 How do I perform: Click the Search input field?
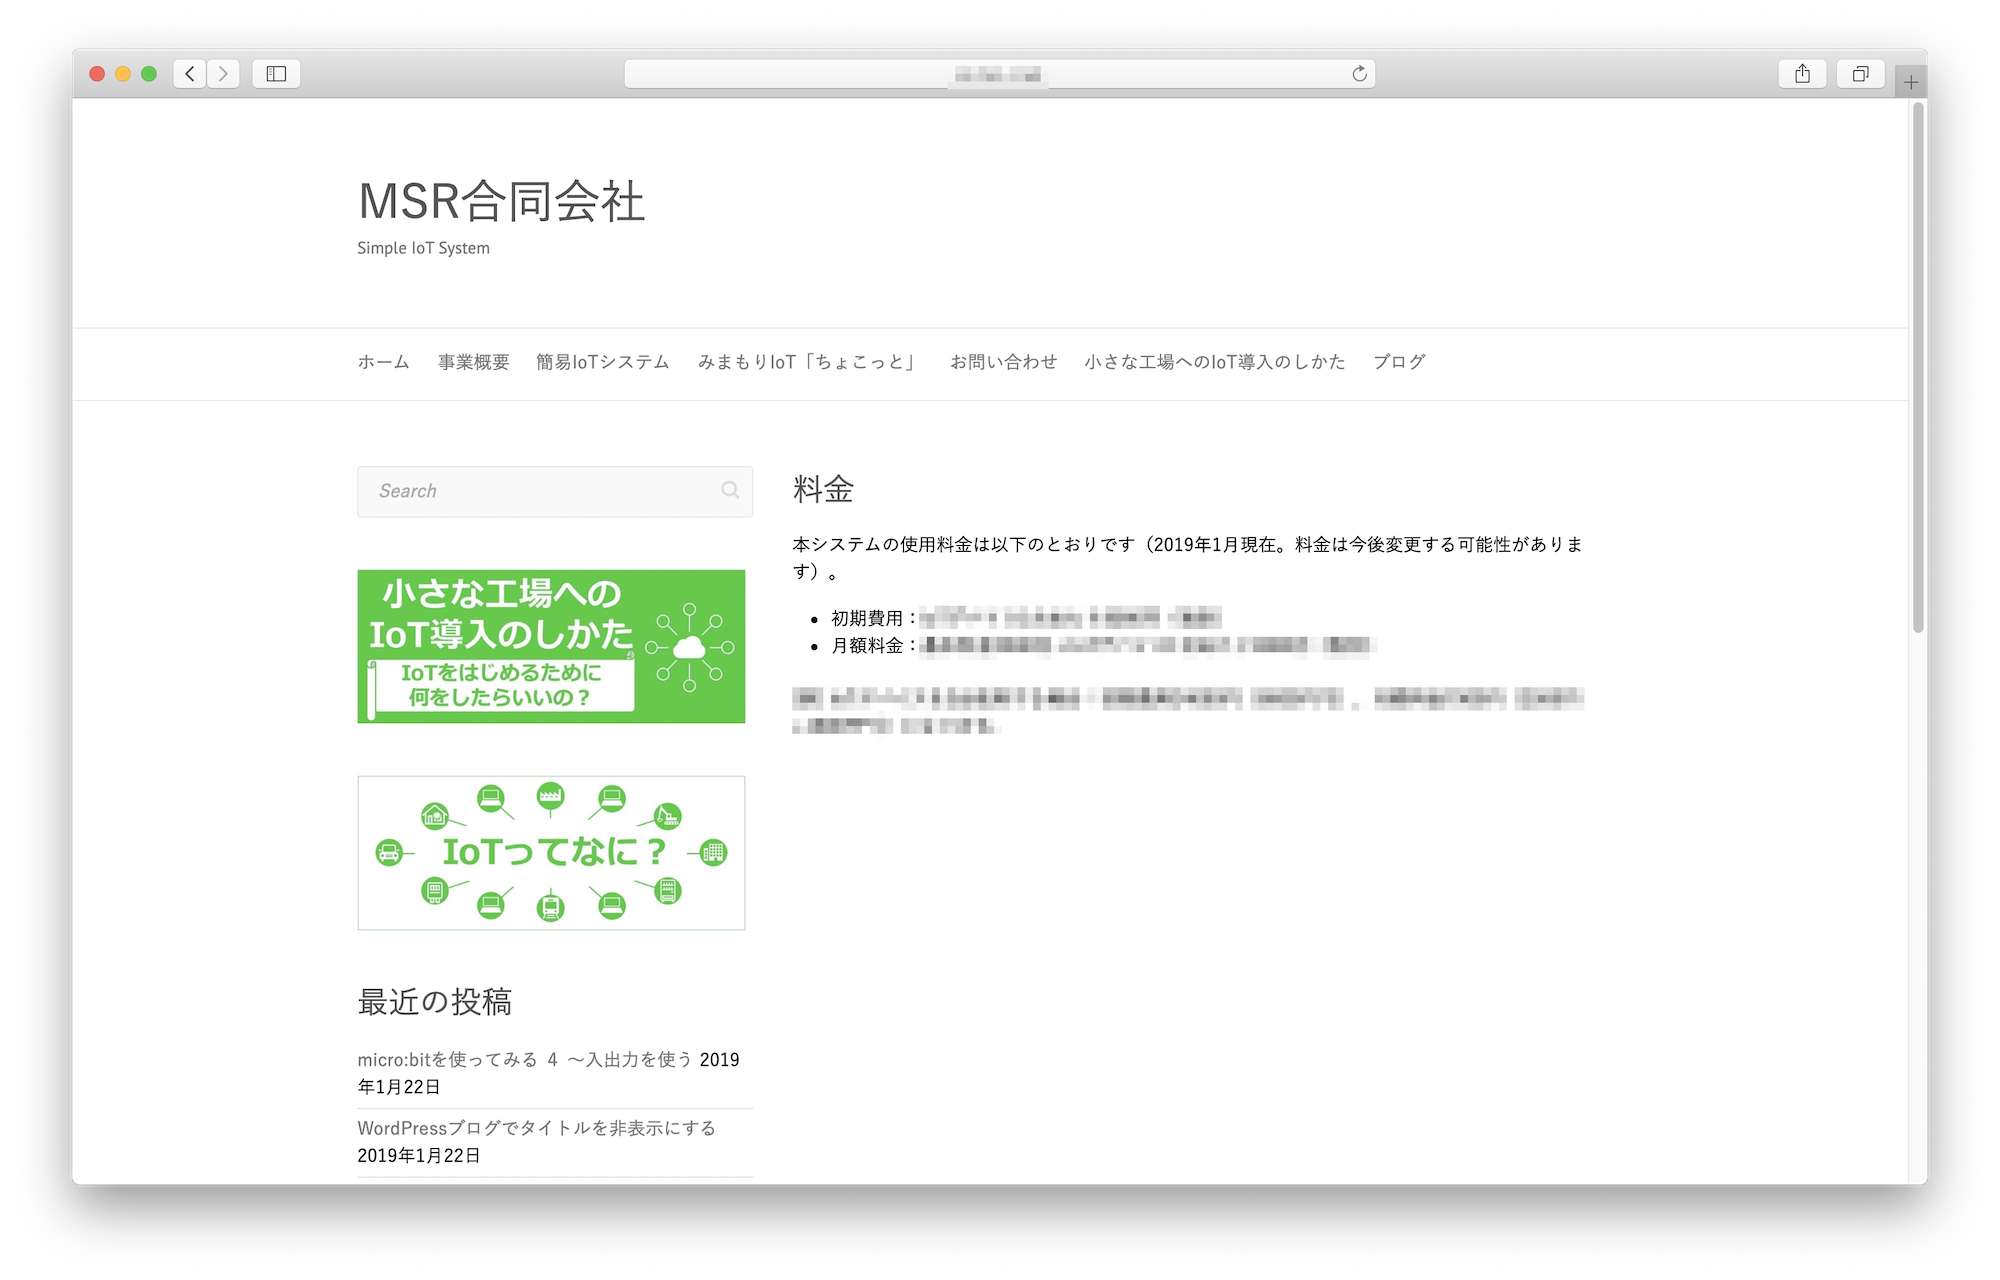click(540, 491)
